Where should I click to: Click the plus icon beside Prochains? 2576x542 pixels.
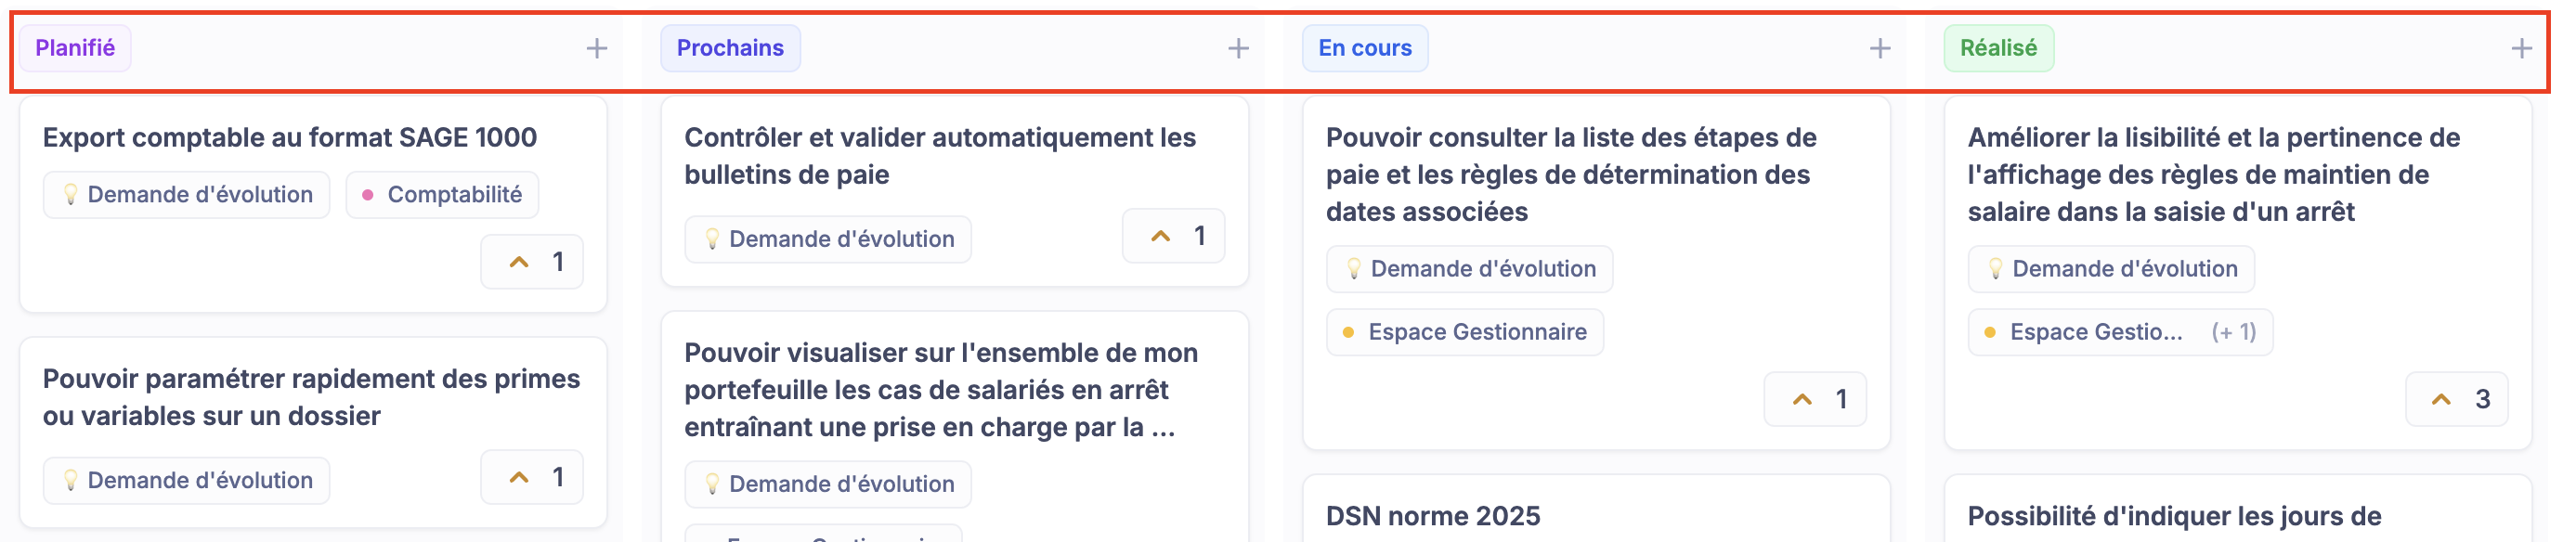click(x=1238, y=48)
